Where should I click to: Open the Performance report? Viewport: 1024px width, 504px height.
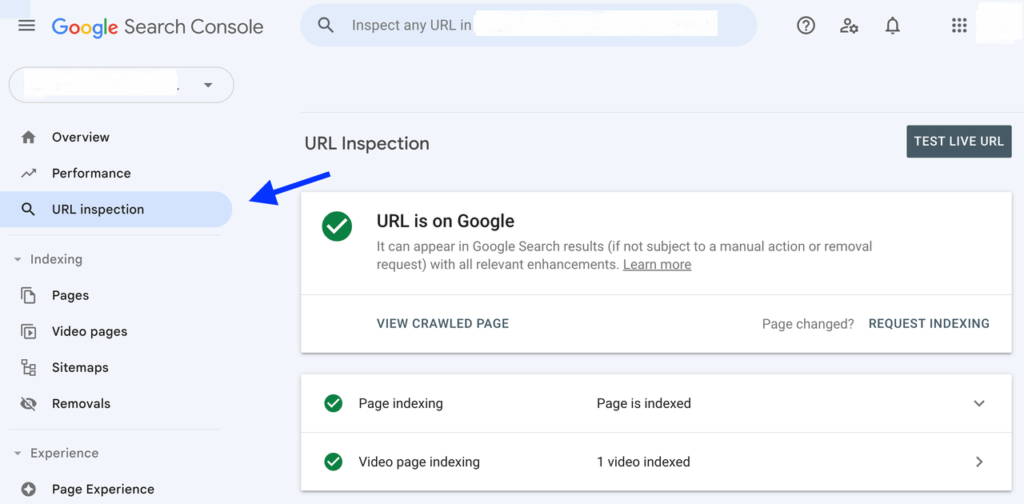[91, 174]
